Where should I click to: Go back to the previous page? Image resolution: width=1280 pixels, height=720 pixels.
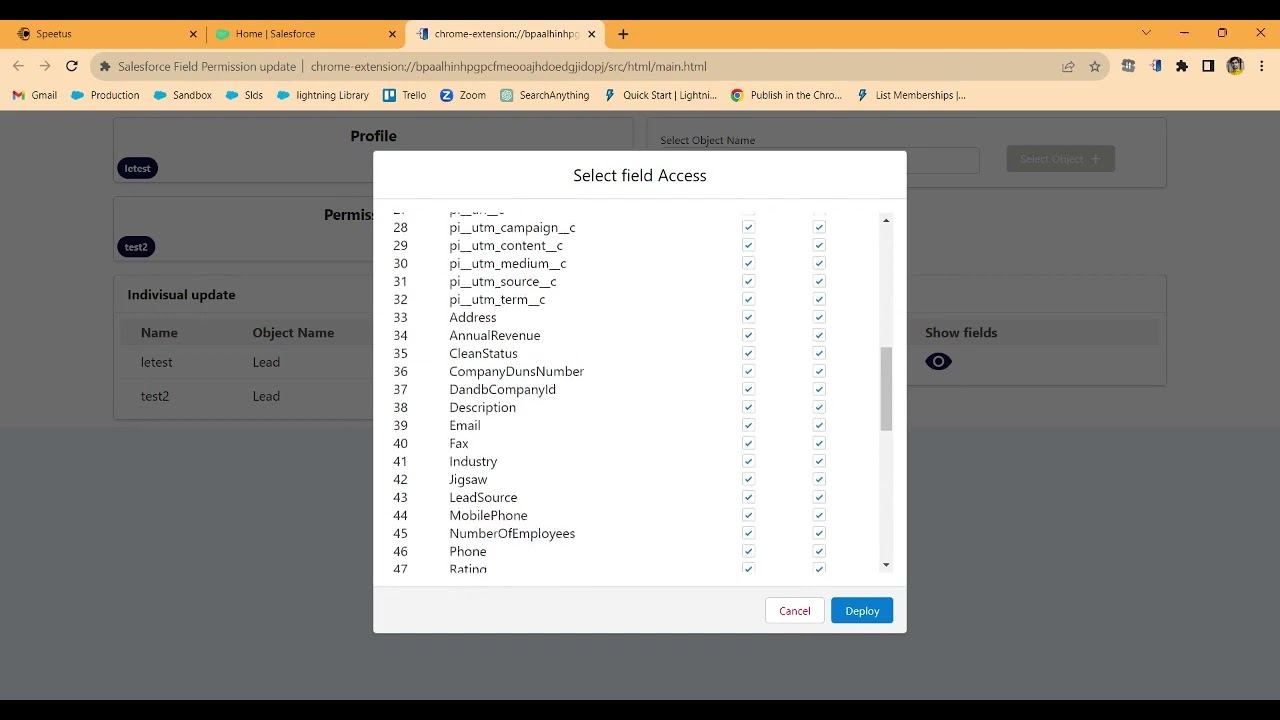[x=18, y=66]
